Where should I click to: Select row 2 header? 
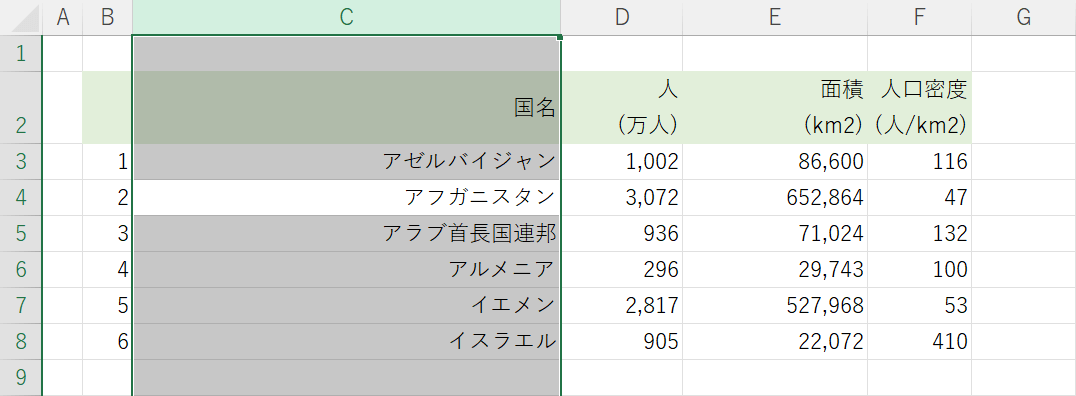coord(21,108)
